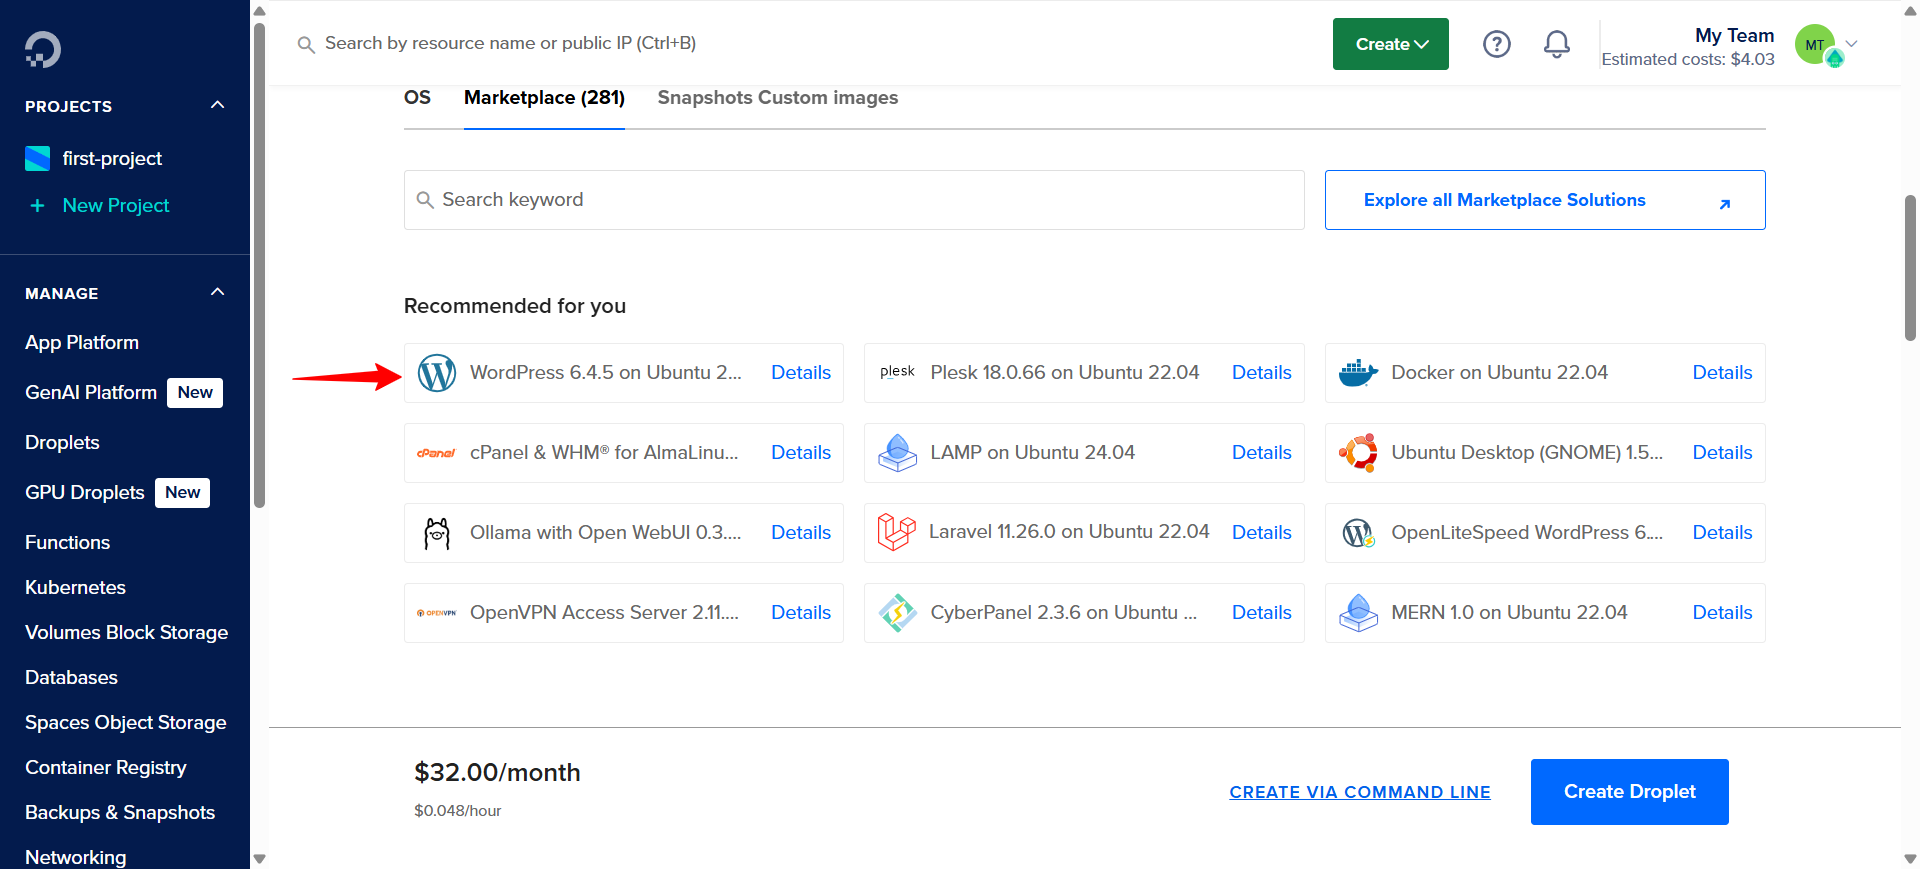Viewport: 1920px width, 869px height.
Task: Click the DigitalOcean logo
Action: click(x=43, y=49)
